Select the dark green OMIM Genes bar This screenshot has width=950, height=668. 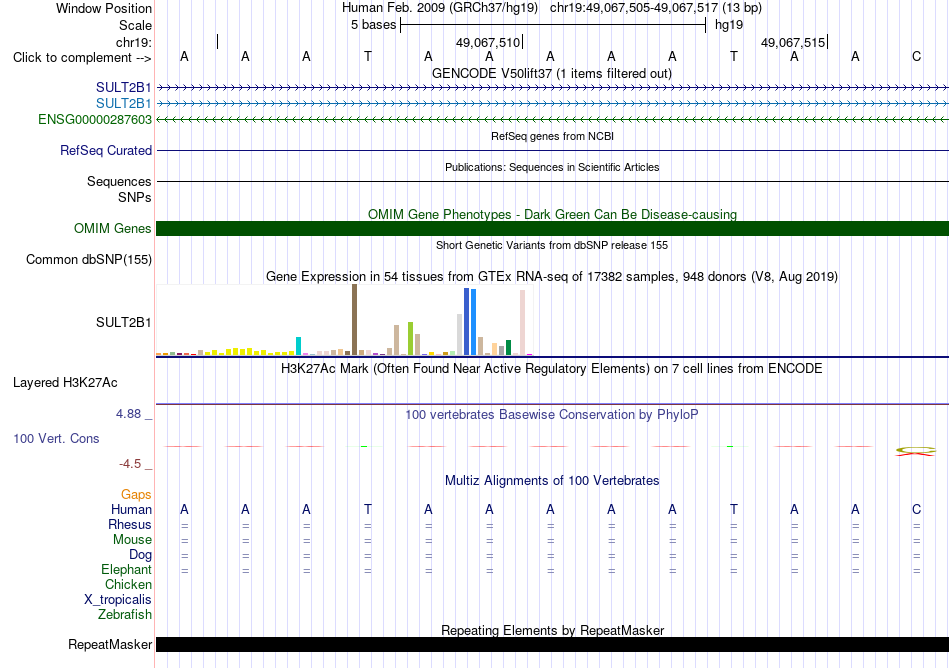(x=552, y=228)
